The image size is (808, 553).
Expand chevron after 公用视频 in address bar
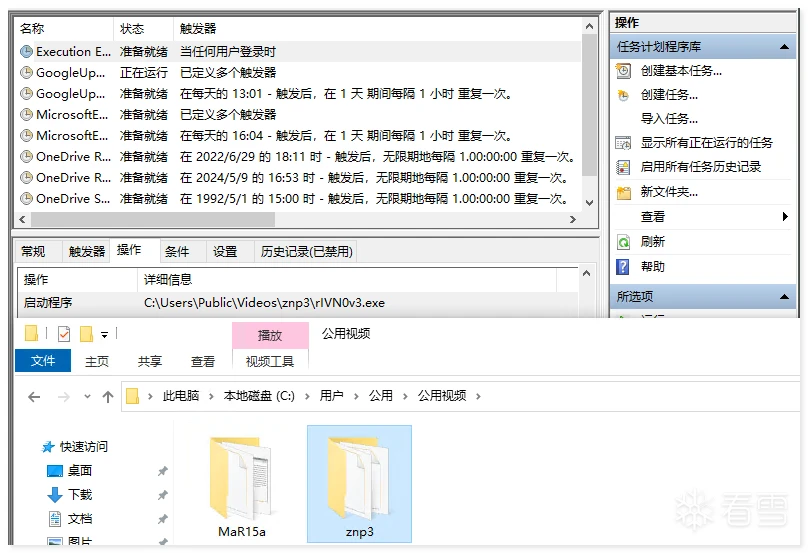[479, 396]
